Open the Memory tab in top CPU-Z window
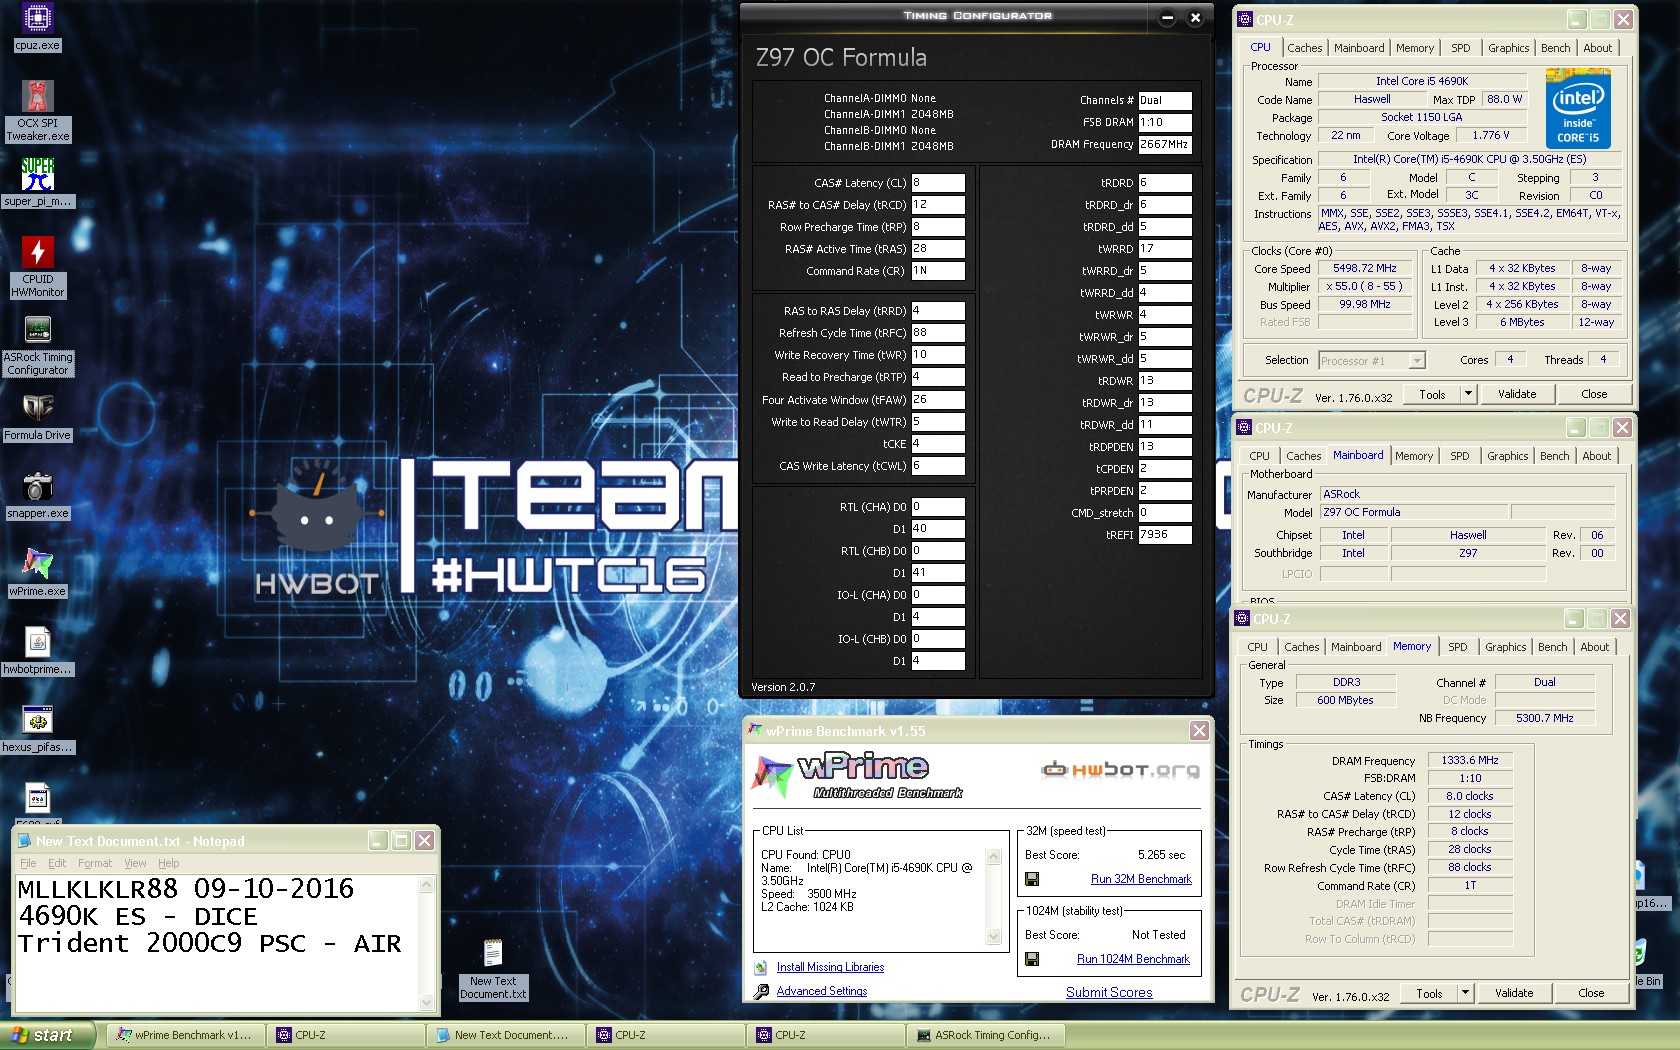1680x1050 pixels. [x=1414, y=48]
